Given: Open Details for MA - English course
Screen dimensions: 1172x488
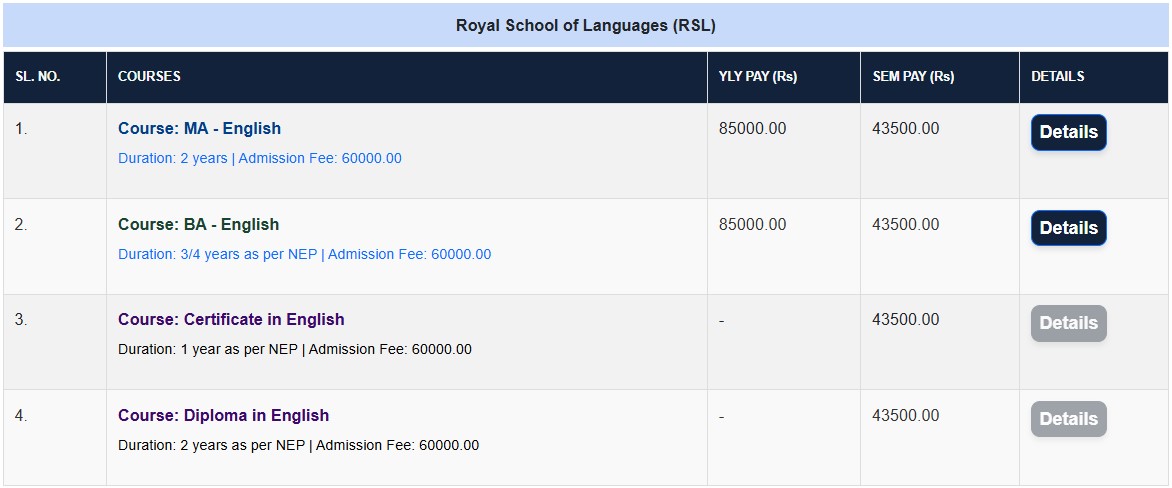Looking at the screenshot, I should coord(1068,132).
